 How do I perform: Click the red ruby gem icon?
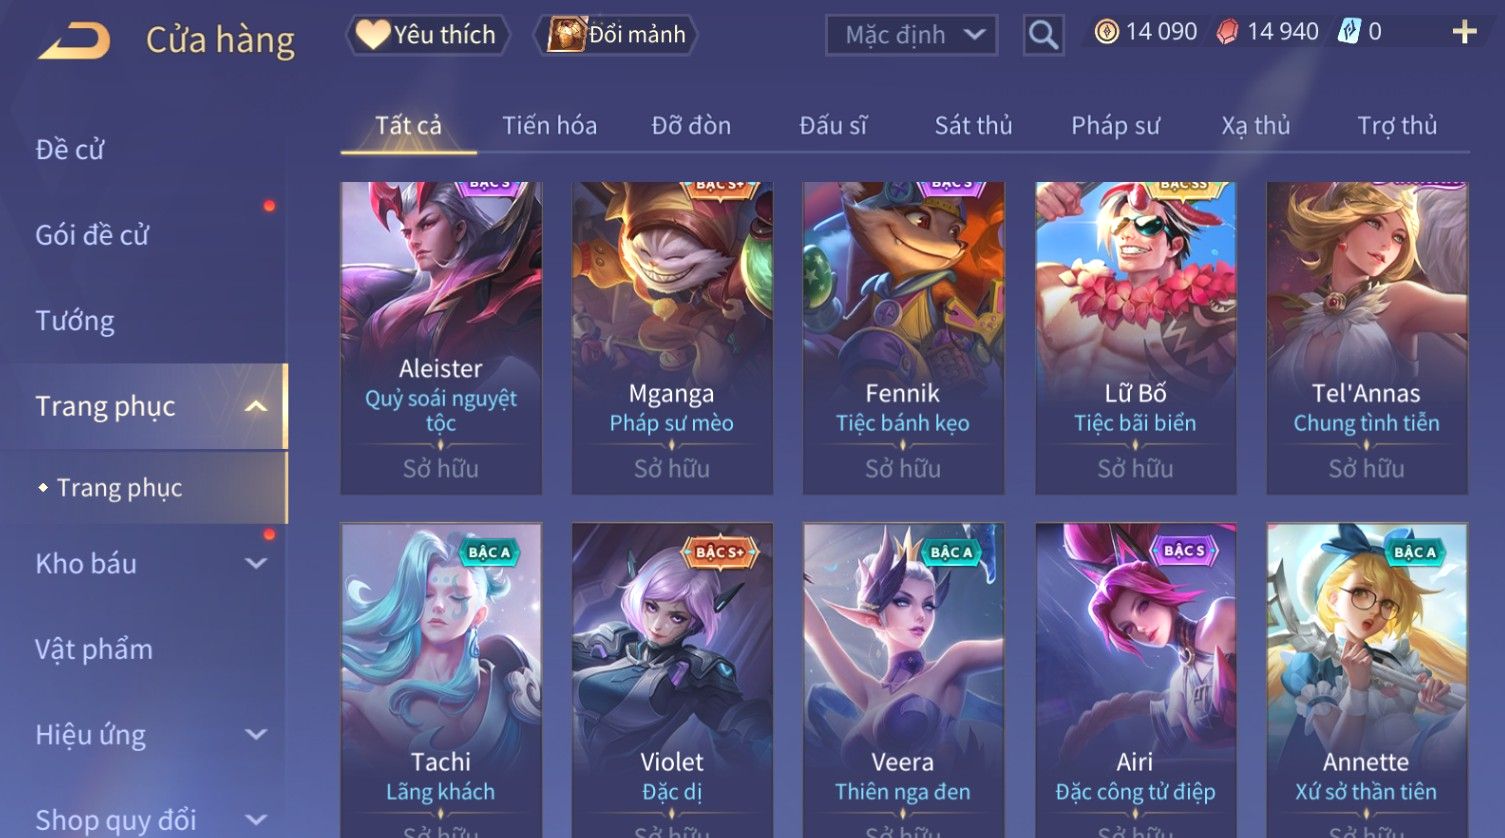(1227, 32)
